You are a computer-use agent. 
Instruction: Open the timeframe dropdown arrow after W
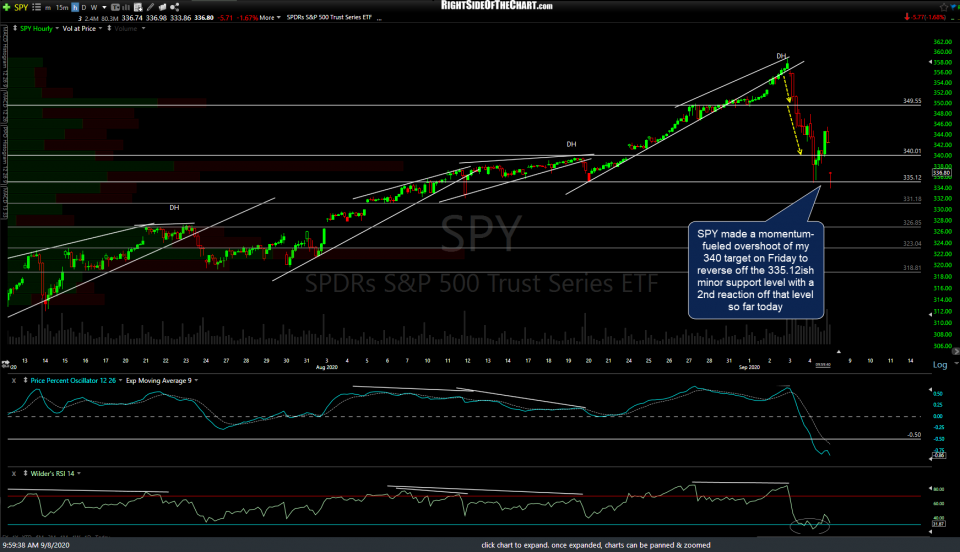click(x=104, y=7)
